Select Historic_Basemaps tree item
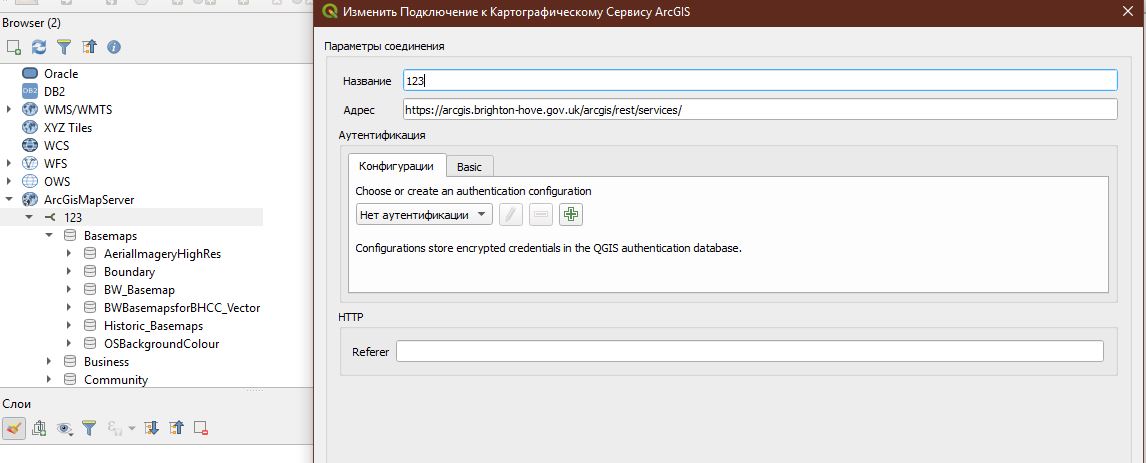The height and width of the screenshot is (463, 1146). 153,325
